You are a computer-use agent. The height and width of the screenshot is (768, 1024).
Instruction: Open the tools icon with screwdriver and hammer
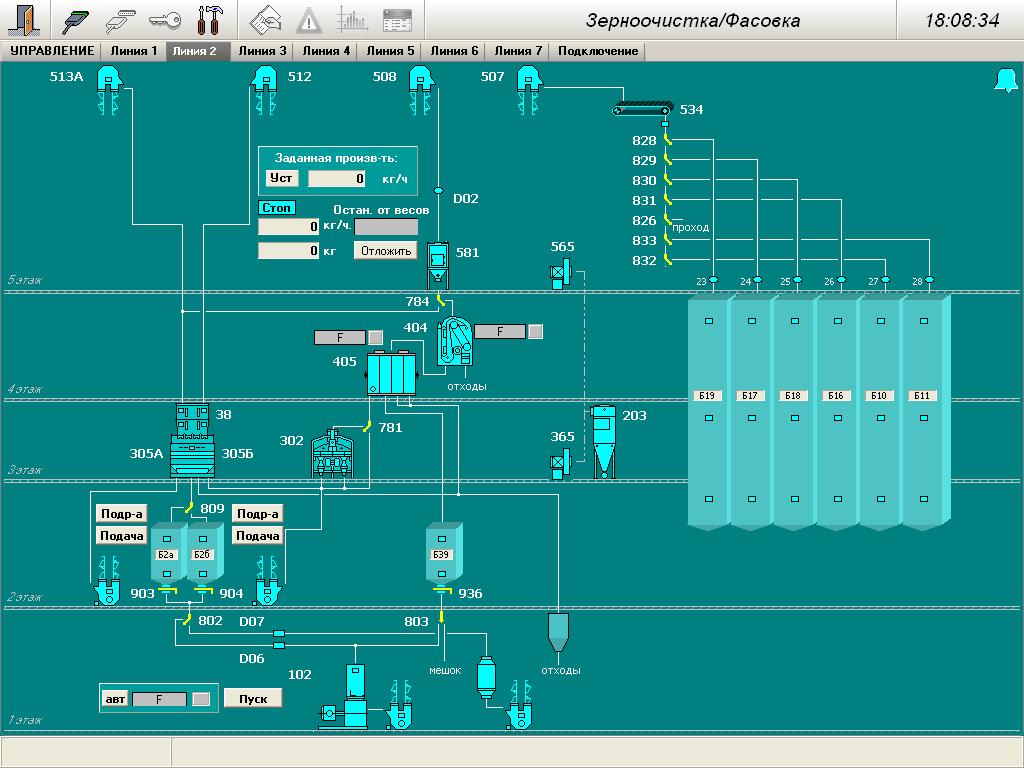(x=209, y=20)
